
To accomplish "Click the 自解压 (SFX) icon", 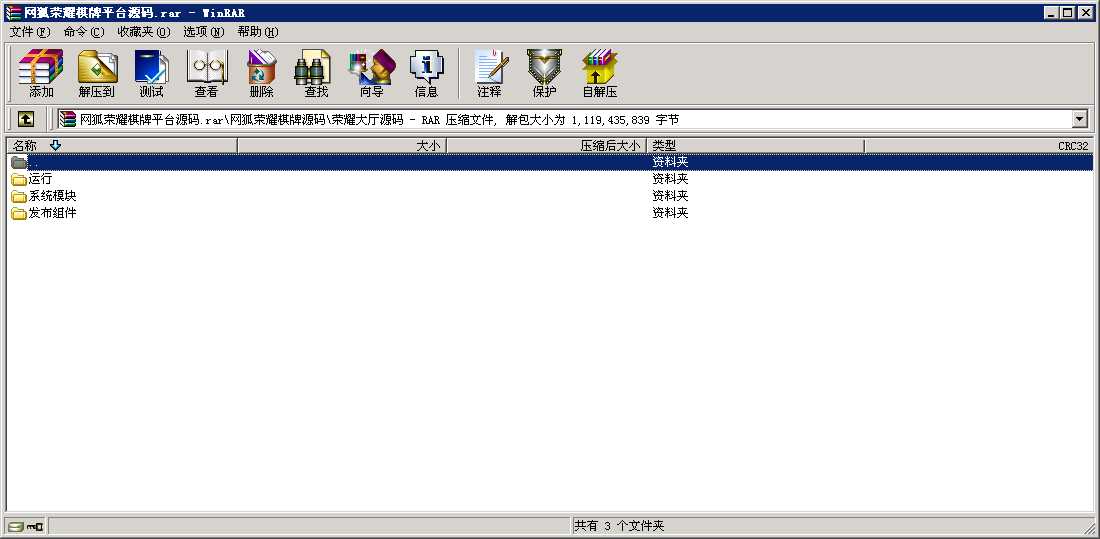I will [x=599, y=73].
